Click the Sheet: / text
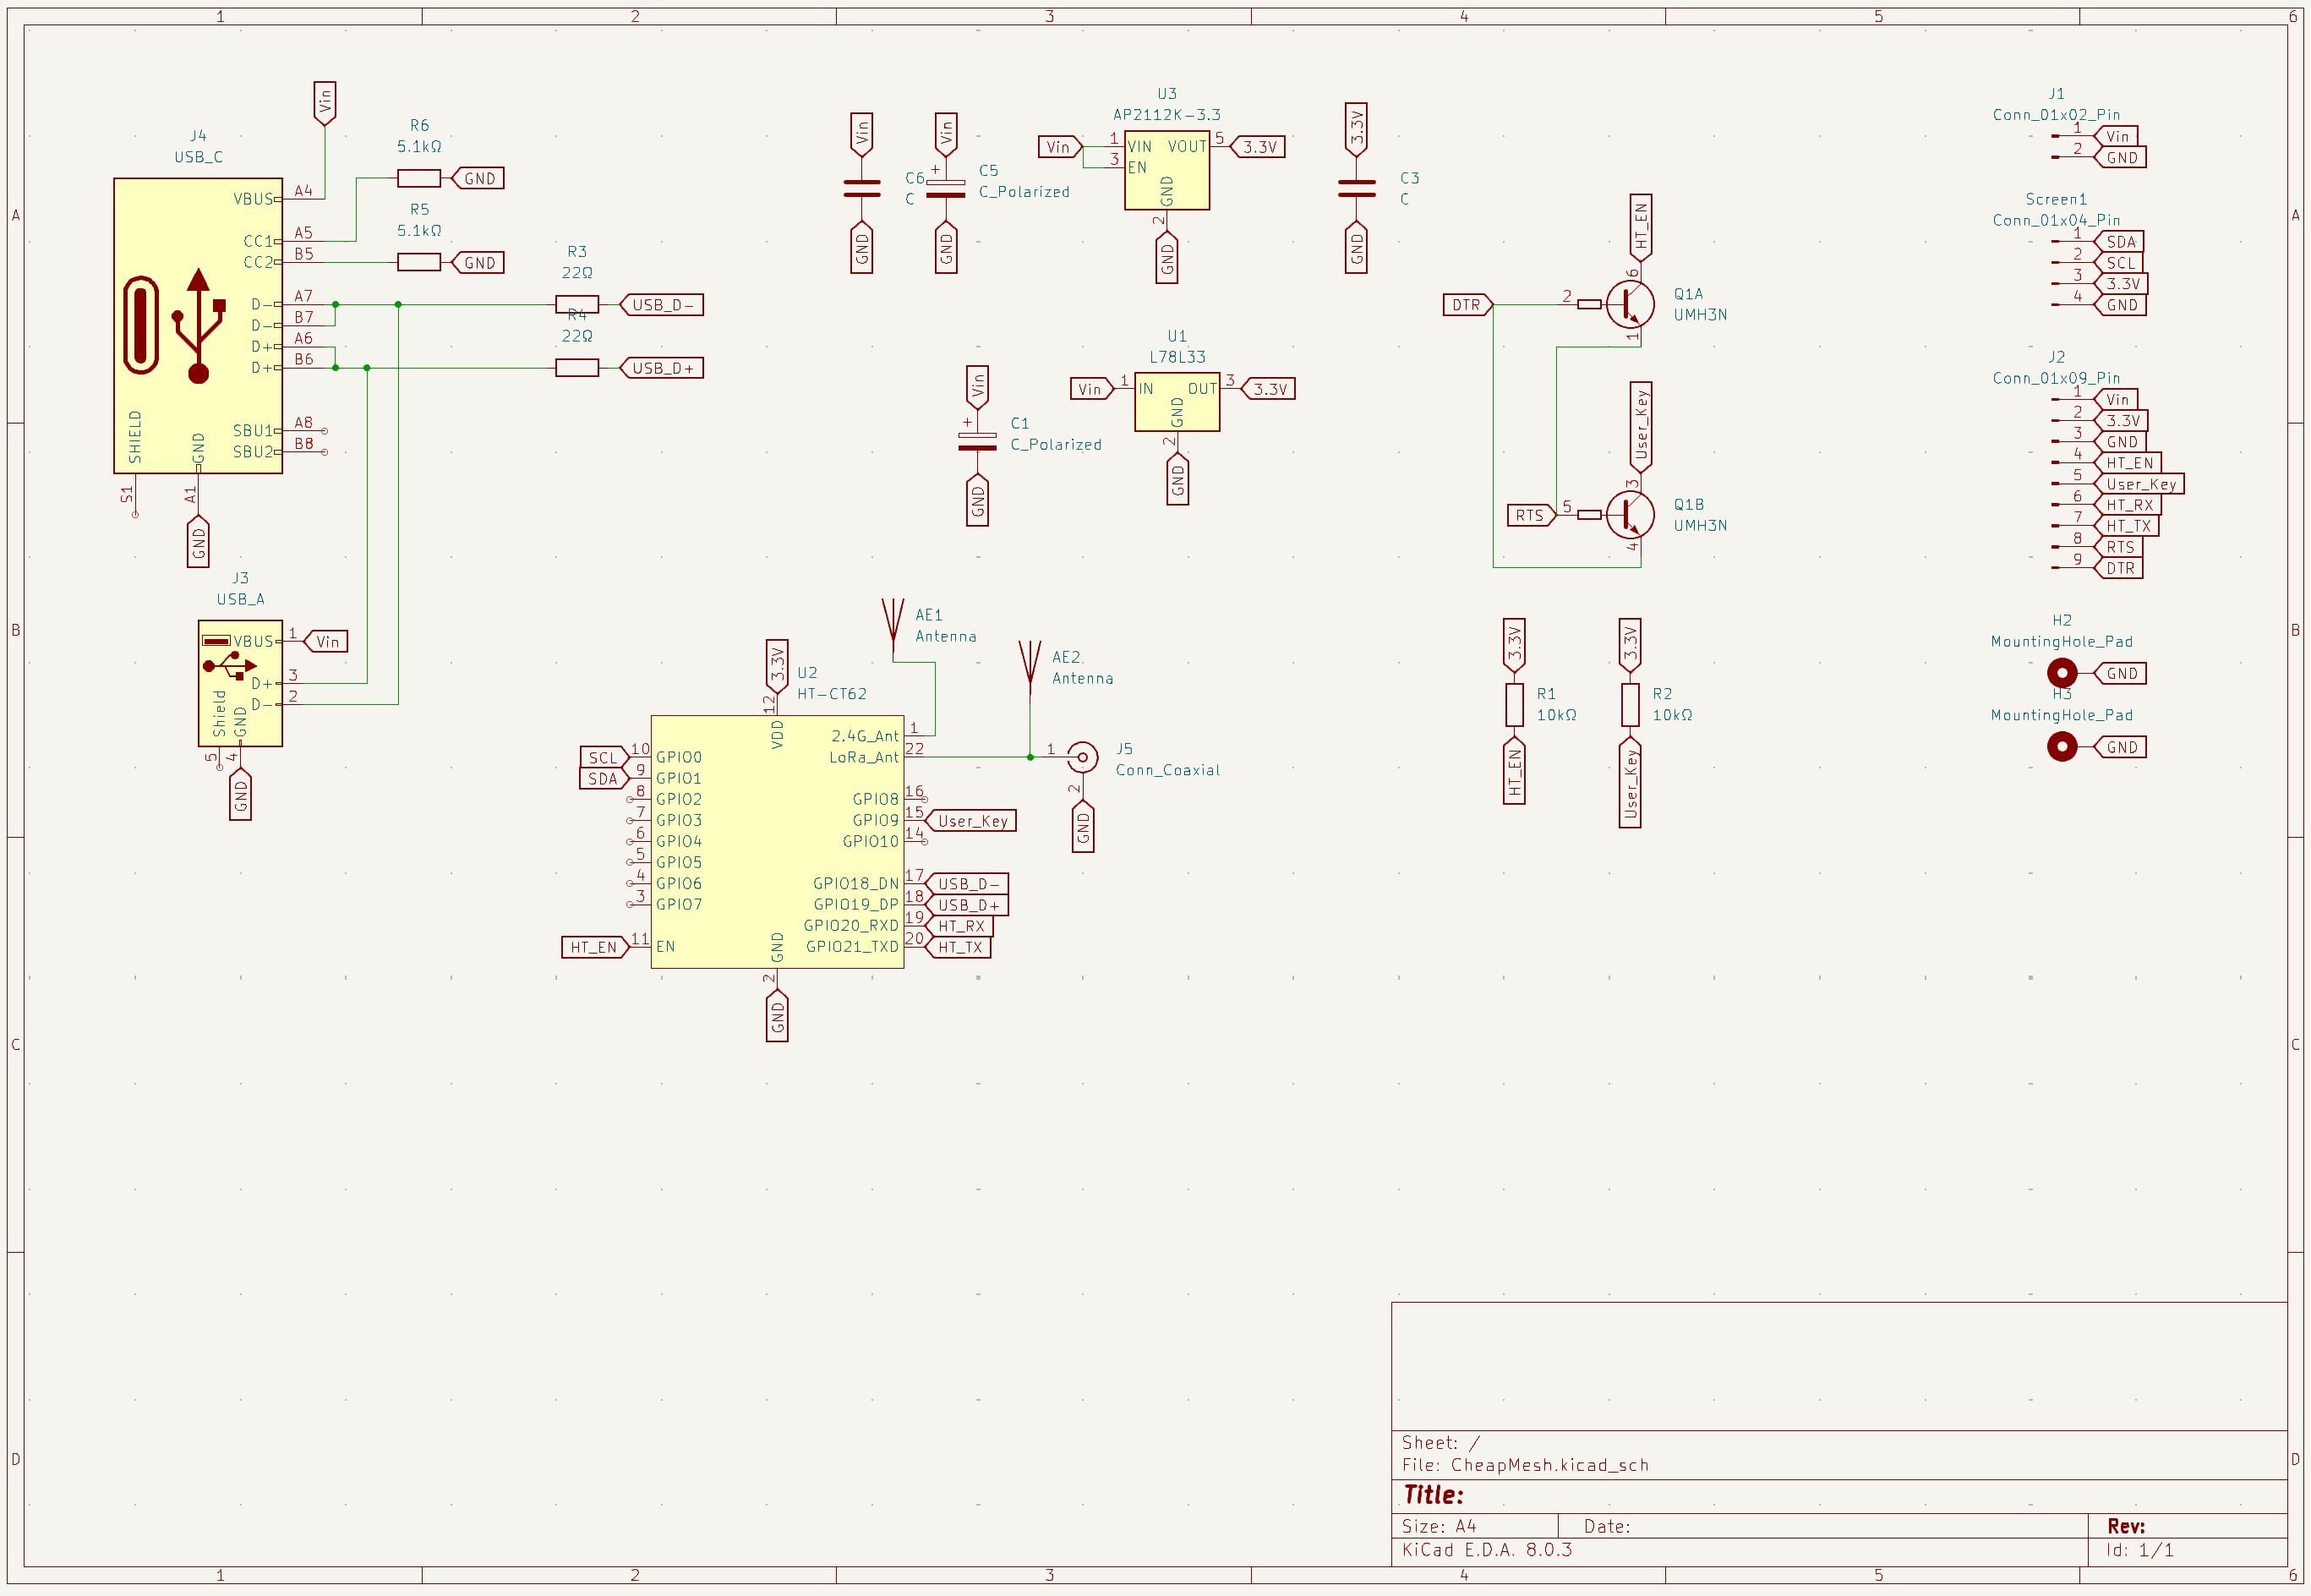 1441,1442
